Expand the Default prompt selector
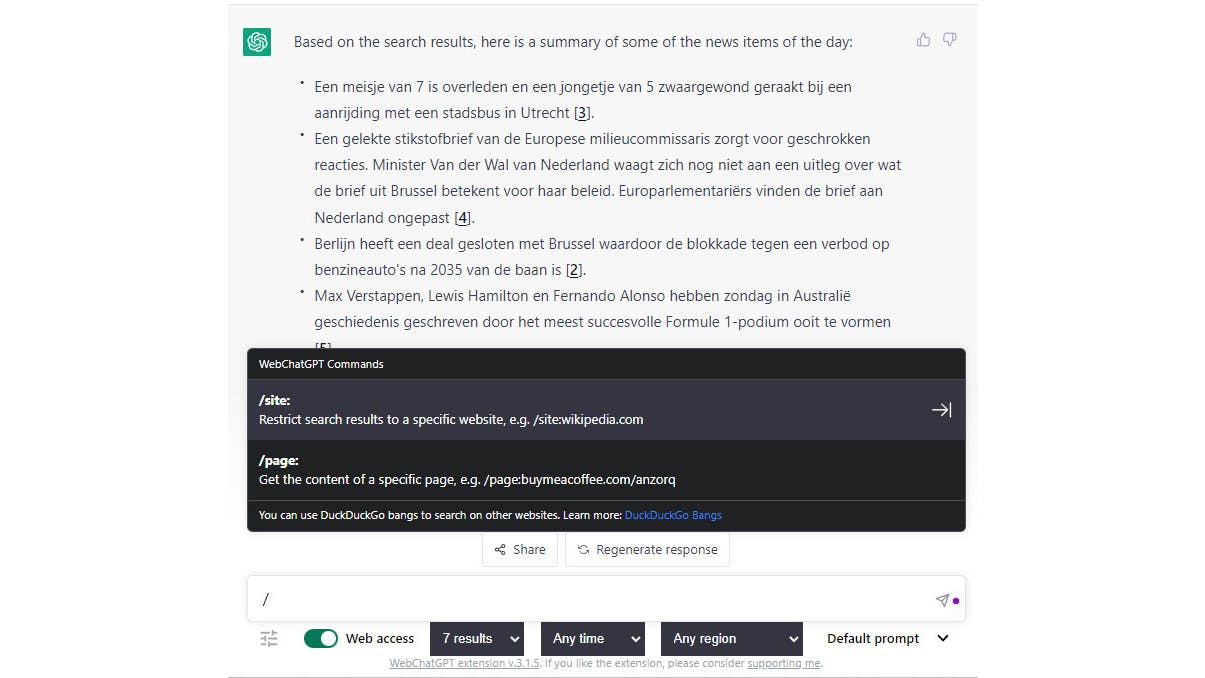 point(886,638)
